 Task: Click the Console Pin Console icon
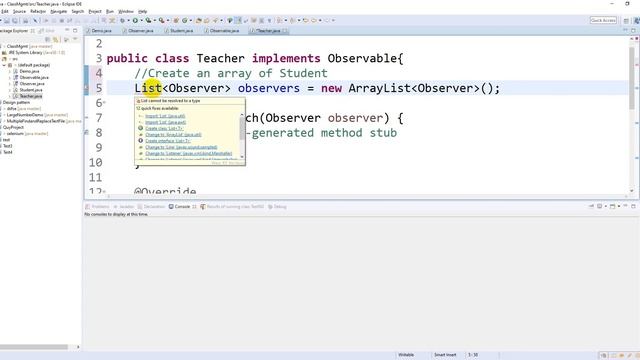tap(591, 207)
